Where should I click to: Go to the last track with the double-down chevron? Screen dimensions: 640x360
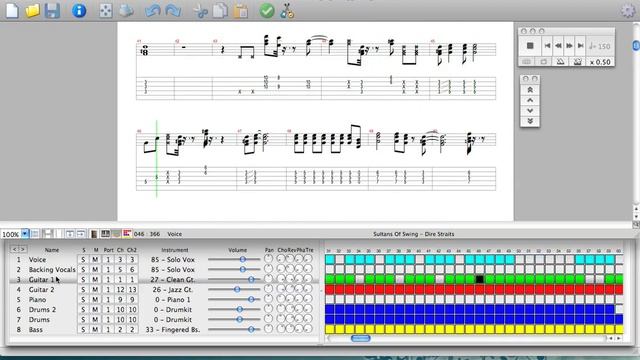coord(530,121)
